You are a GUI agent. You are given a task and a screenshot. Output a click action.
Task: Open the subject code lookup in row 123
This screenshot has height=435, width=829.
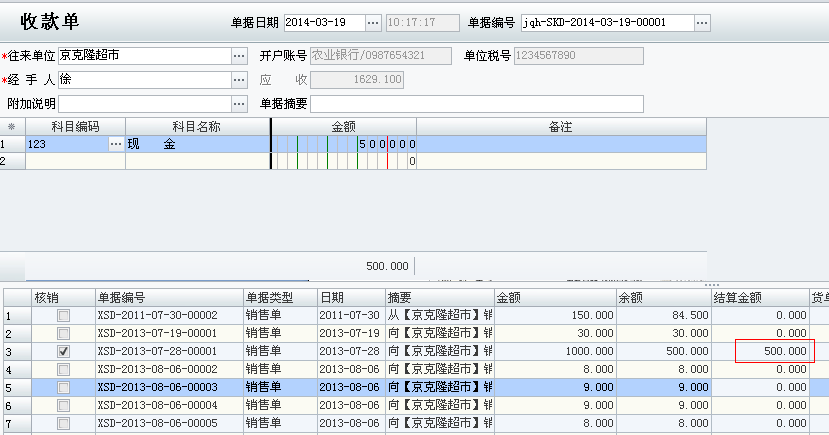(x=116, y=144)
